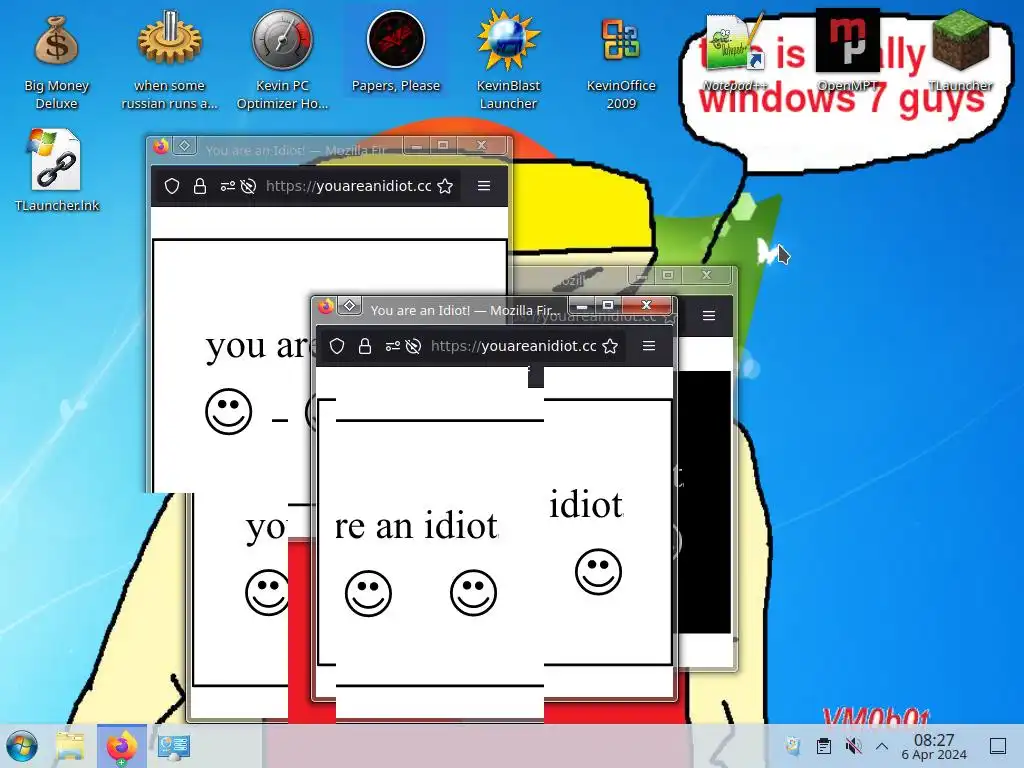Expand hidden system tray icons arrow
Screen dimensions: 1024x768
tap(882, 746)
